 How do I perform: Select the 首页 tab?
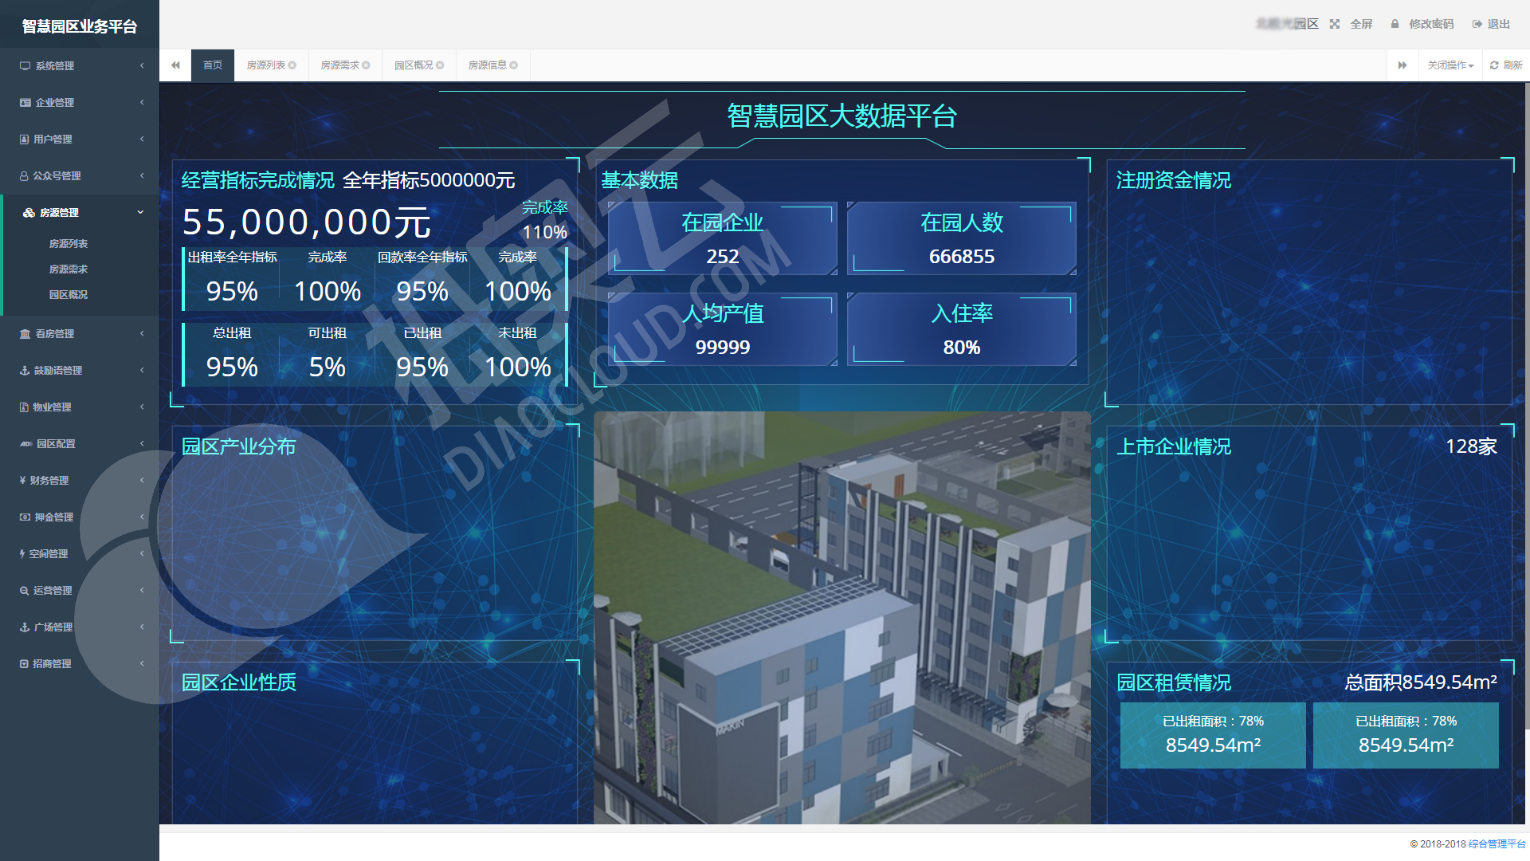tap(213, 66)
